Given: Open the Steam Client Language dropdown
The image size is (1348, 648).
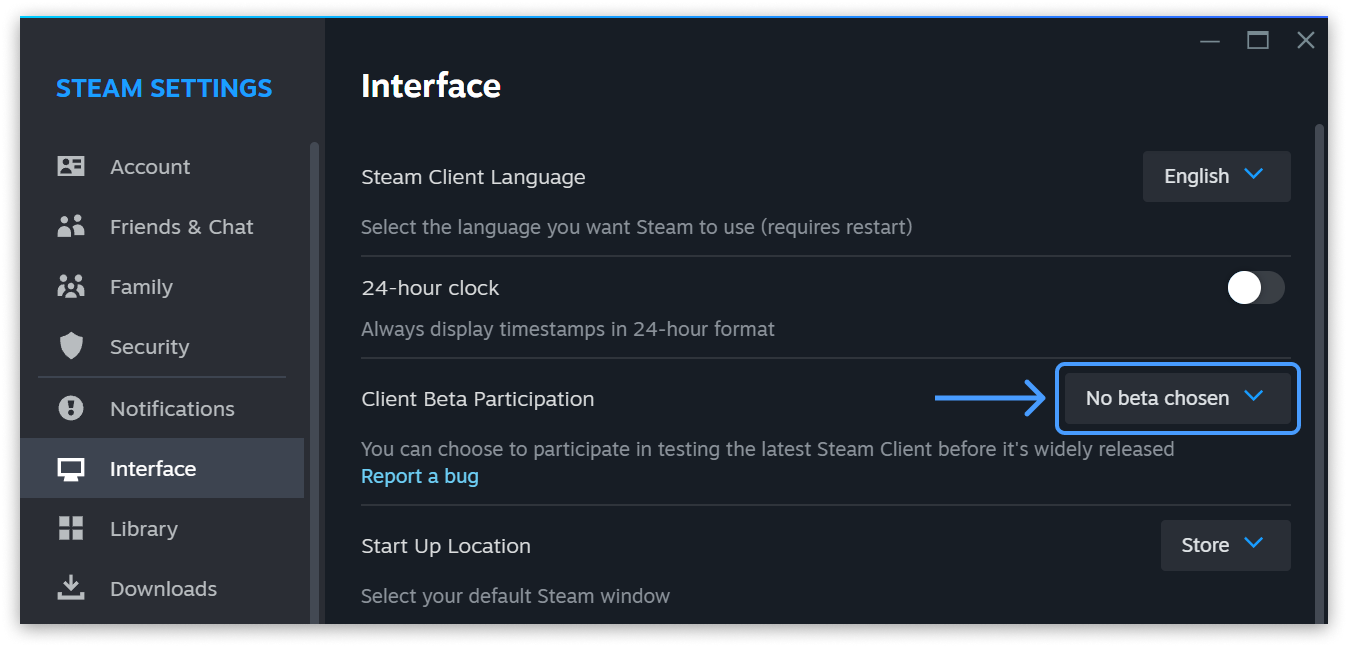Looking at the screenshot, I should [x=1216, y=176].
